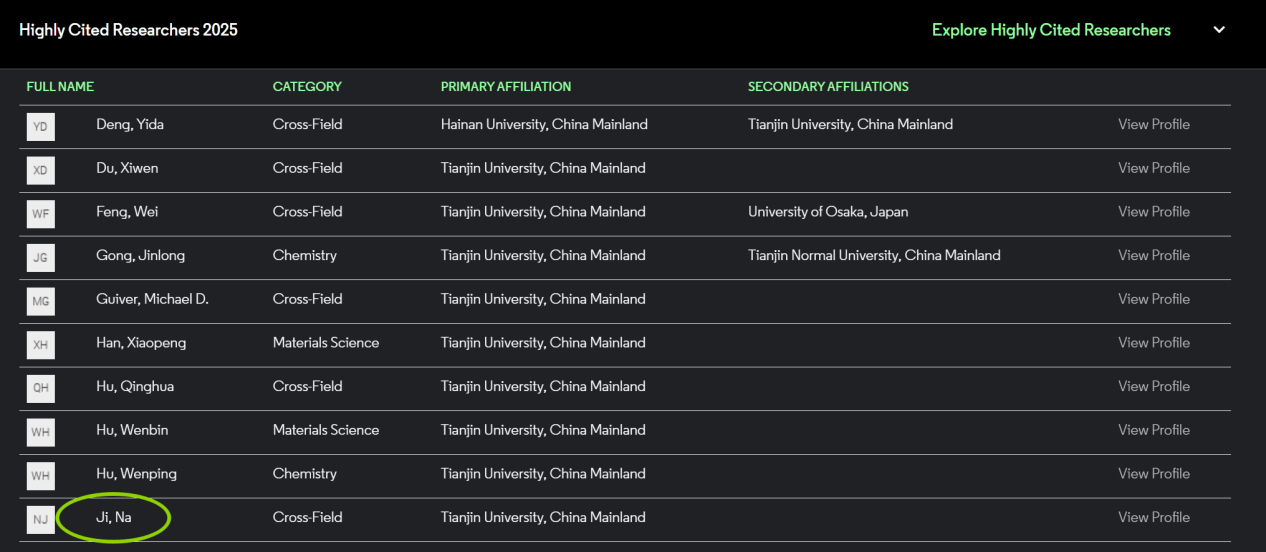The height and width of the screenshot is (552, 1266).
Task: Click the Primary Affiliation column header
Action: [x=506, y=87]
